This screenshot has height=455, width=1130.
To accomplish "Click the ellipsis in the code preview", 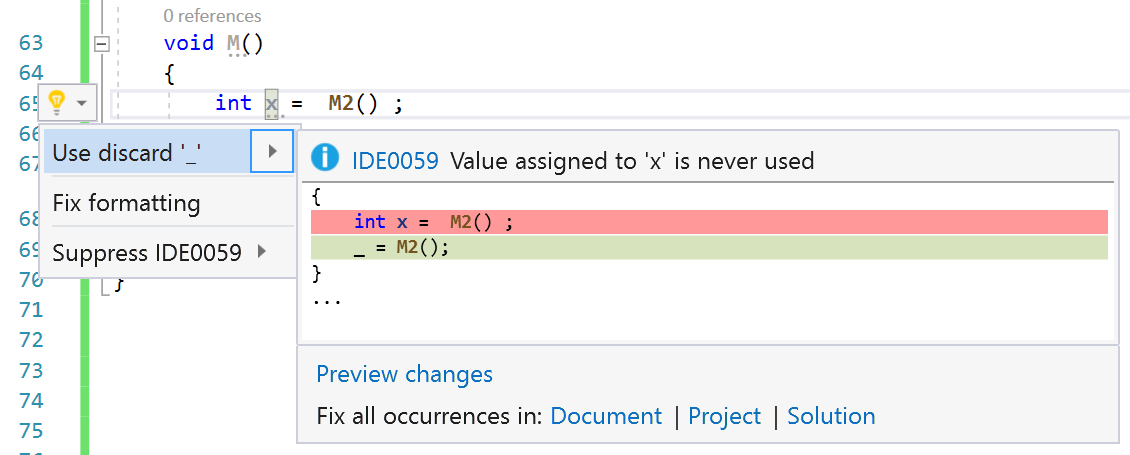I will point(326,301).
